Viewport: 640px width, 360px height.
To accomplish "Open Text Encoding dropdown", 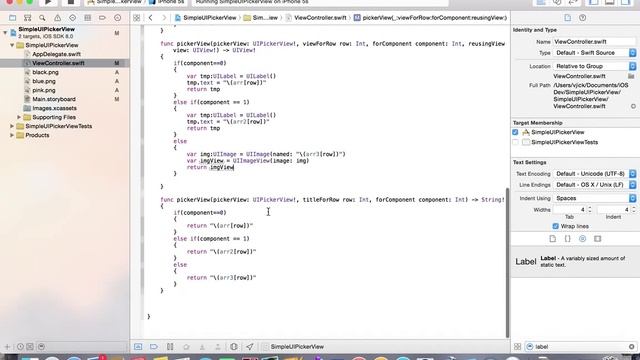I will [594, 174].
